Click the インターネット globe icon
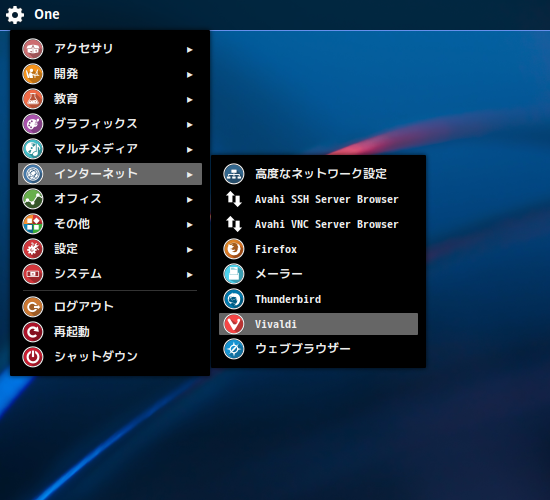The image size is (550, 500). [x=33, y=174]
